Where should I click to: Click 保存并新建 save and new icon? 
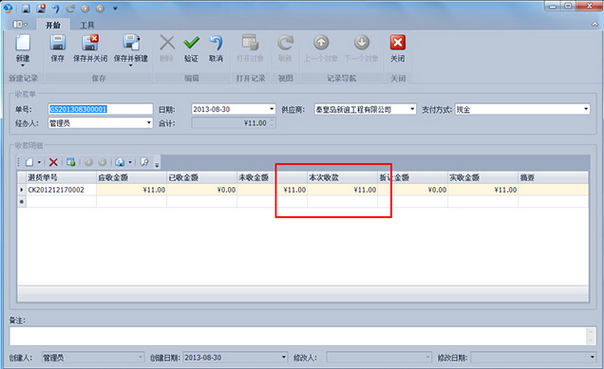(131, 43)
